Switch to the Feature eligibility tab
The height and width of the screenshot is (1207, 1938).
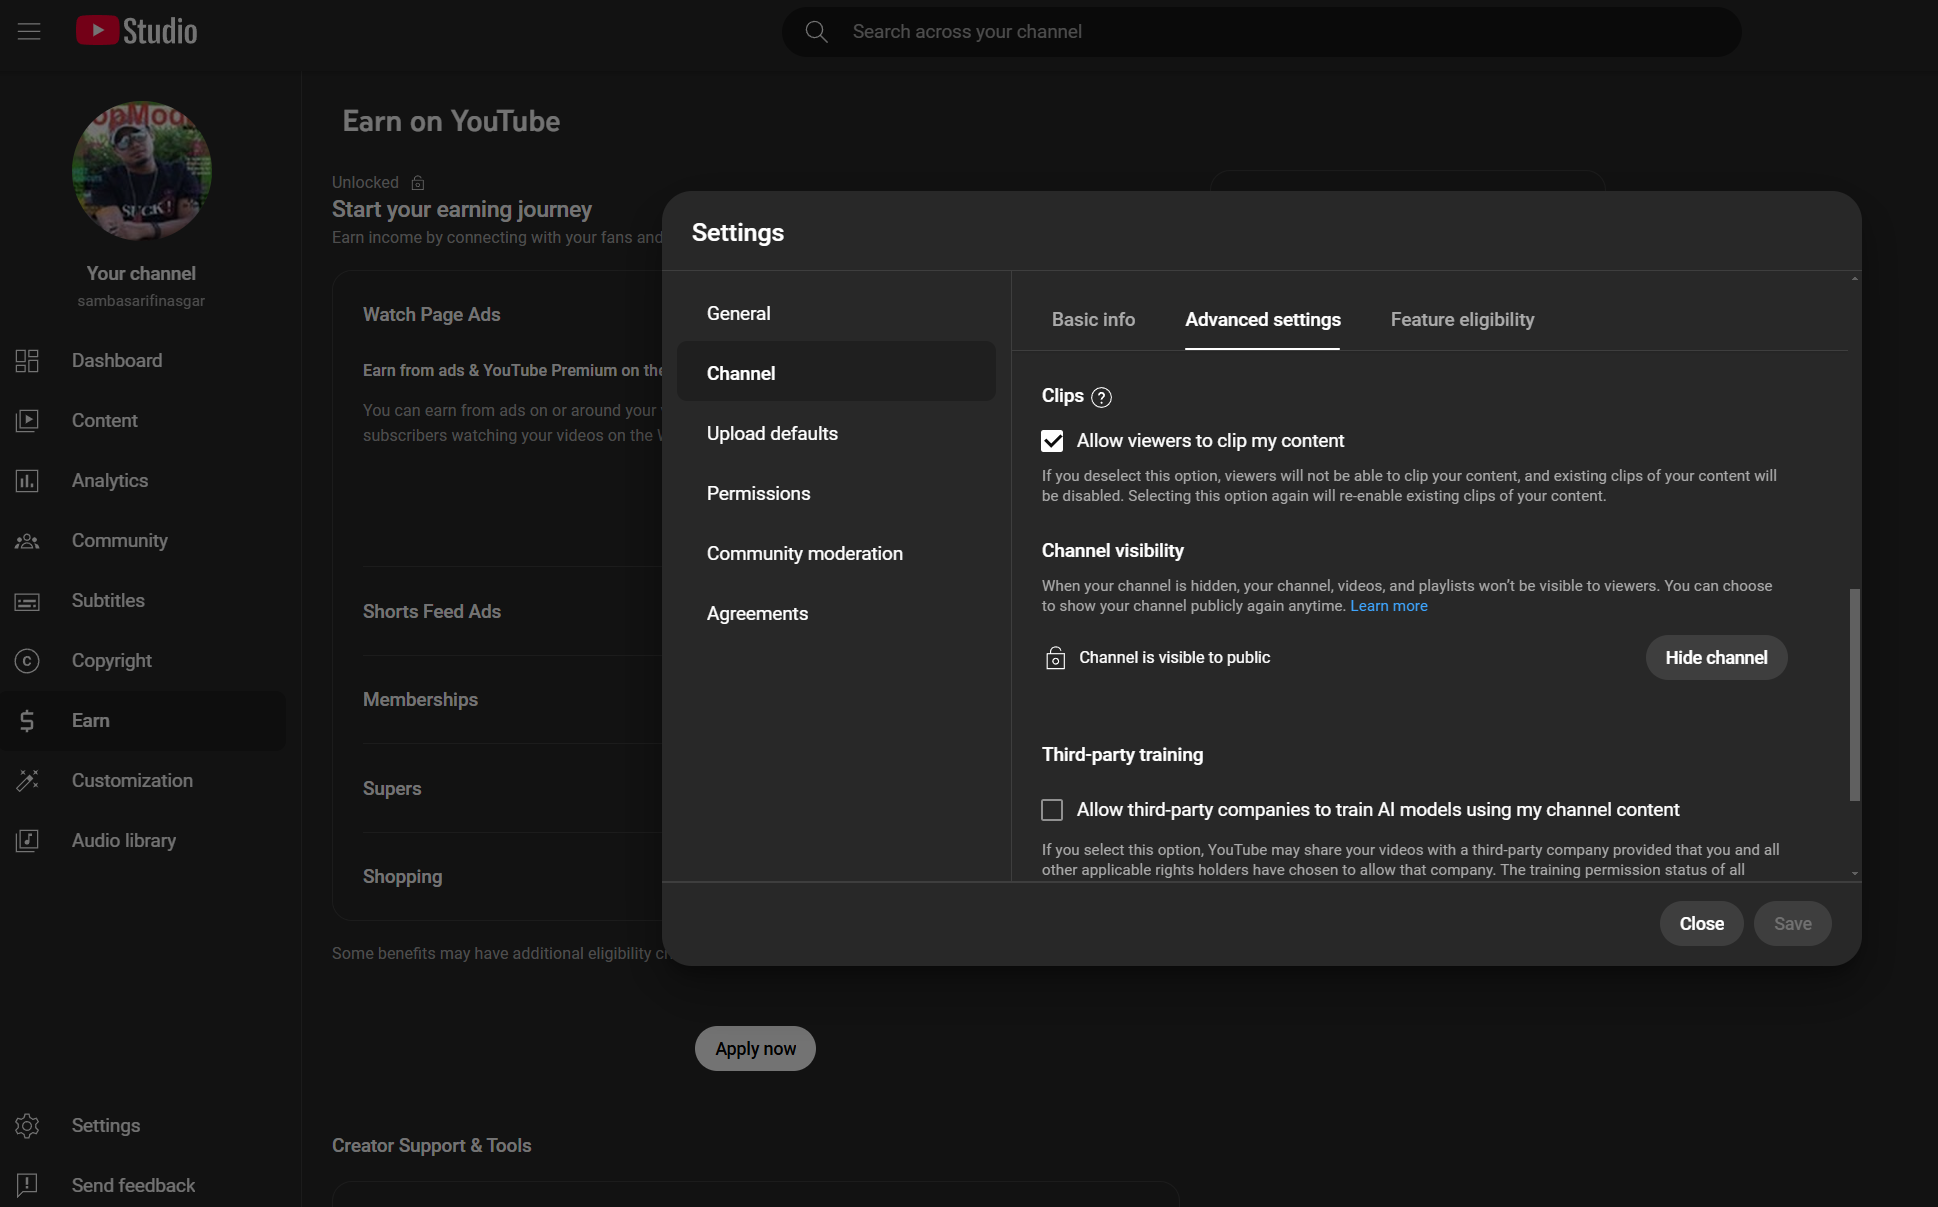point(1462,320)
